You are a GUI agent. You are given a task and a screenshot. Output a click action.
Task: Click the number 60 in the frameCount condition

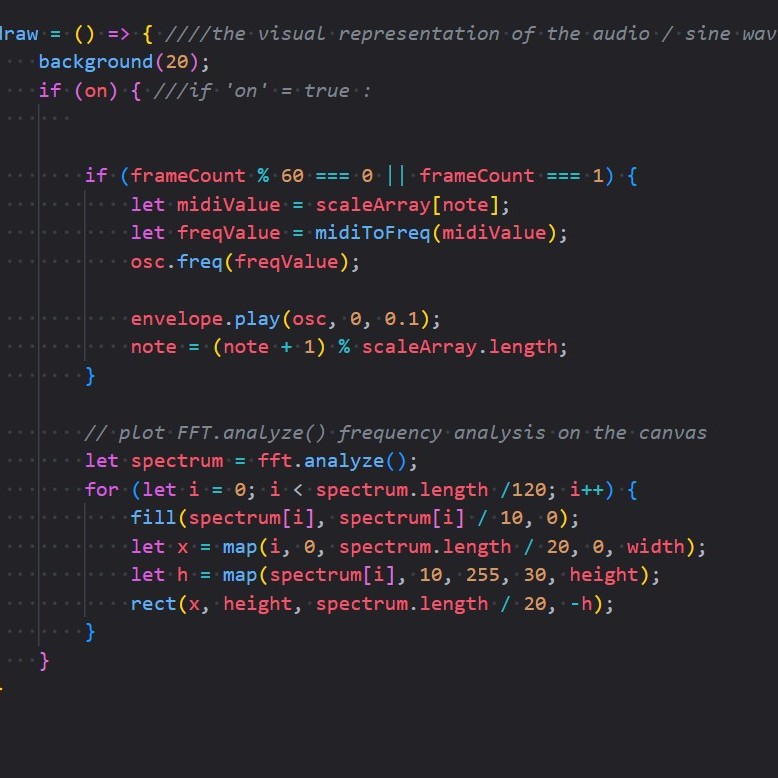292,176
